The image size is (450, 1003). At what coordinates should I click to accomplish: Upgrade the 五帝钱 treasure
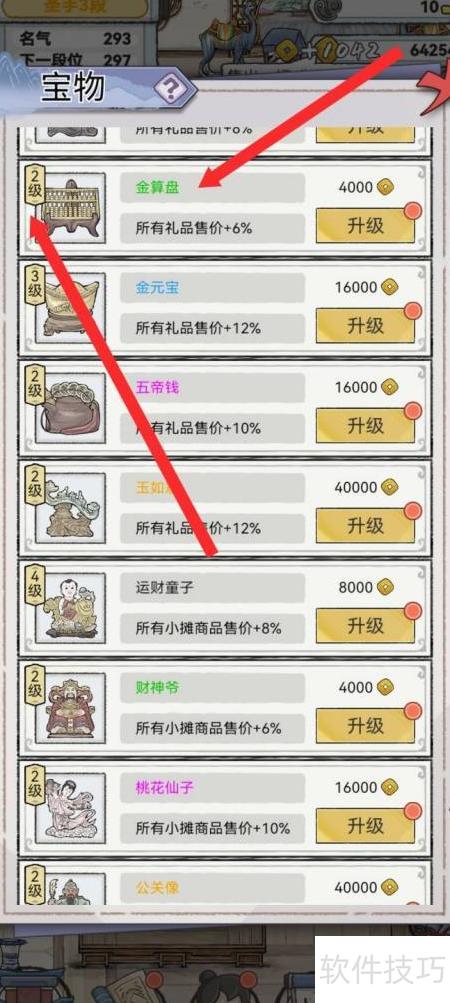(x=366, y=426)
